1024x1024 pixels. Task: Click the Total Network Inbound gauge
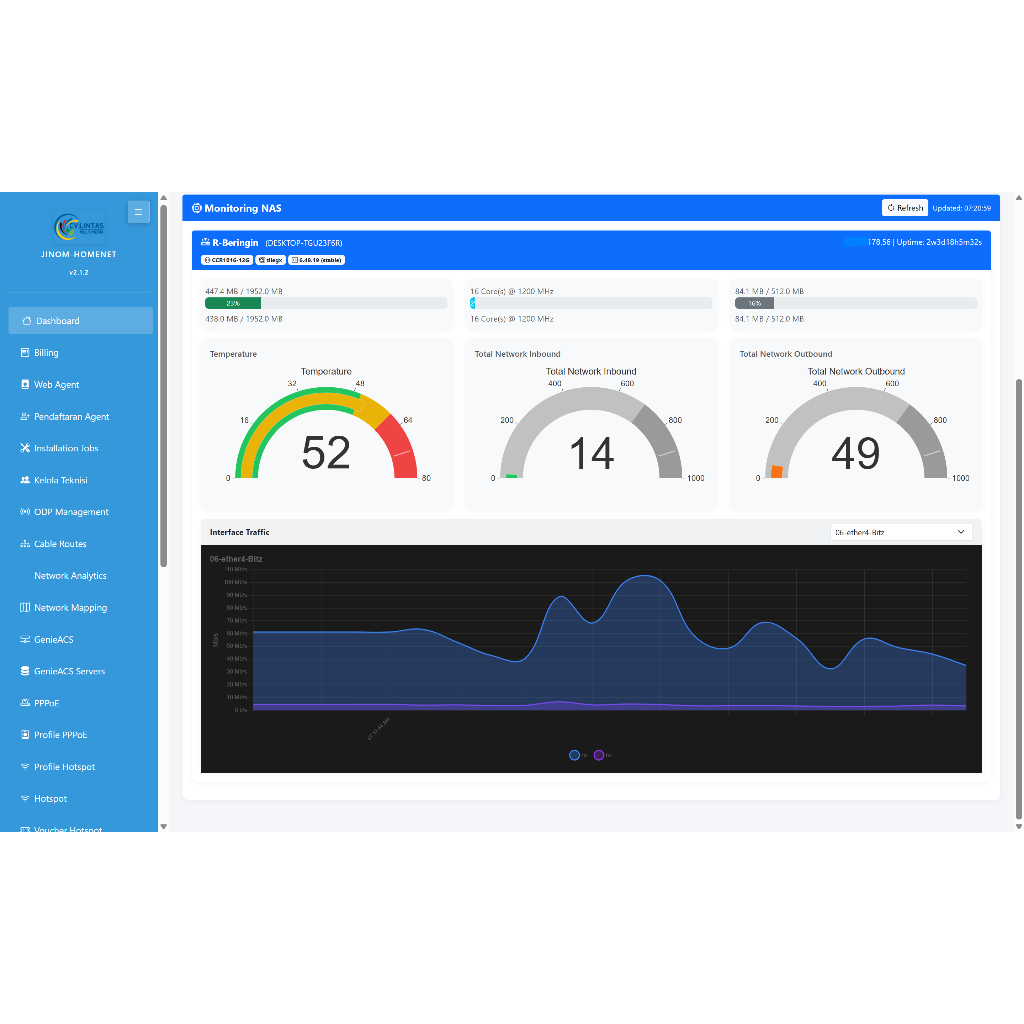click(591, 432)
